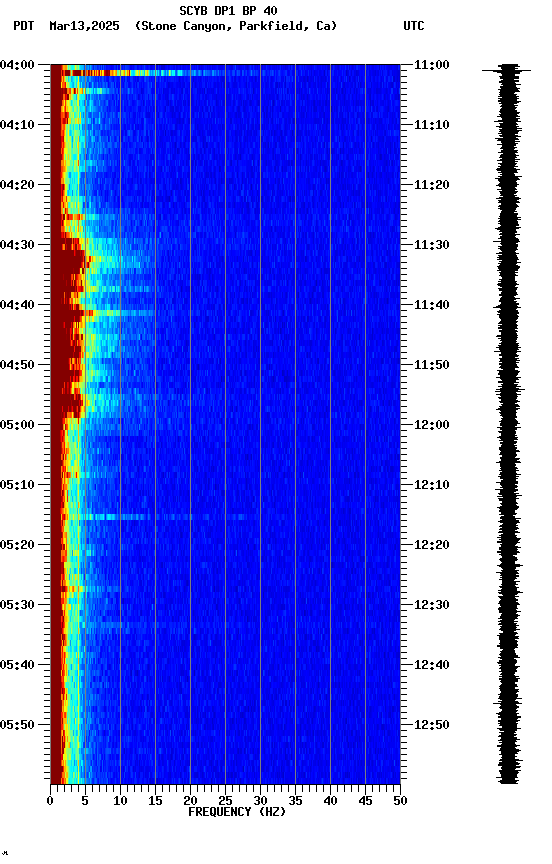Click the 50 Hz frequency axis label
This screenshot has width=552, height=864.
pos(401,801)
